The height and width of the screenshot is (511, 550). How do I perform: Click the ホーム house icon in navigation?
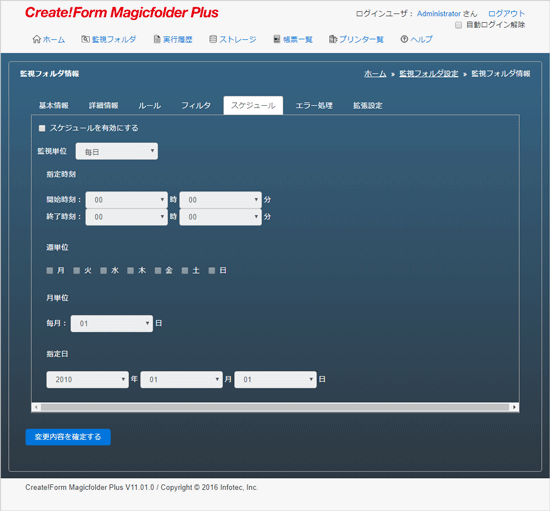click(x=36, y=39)
